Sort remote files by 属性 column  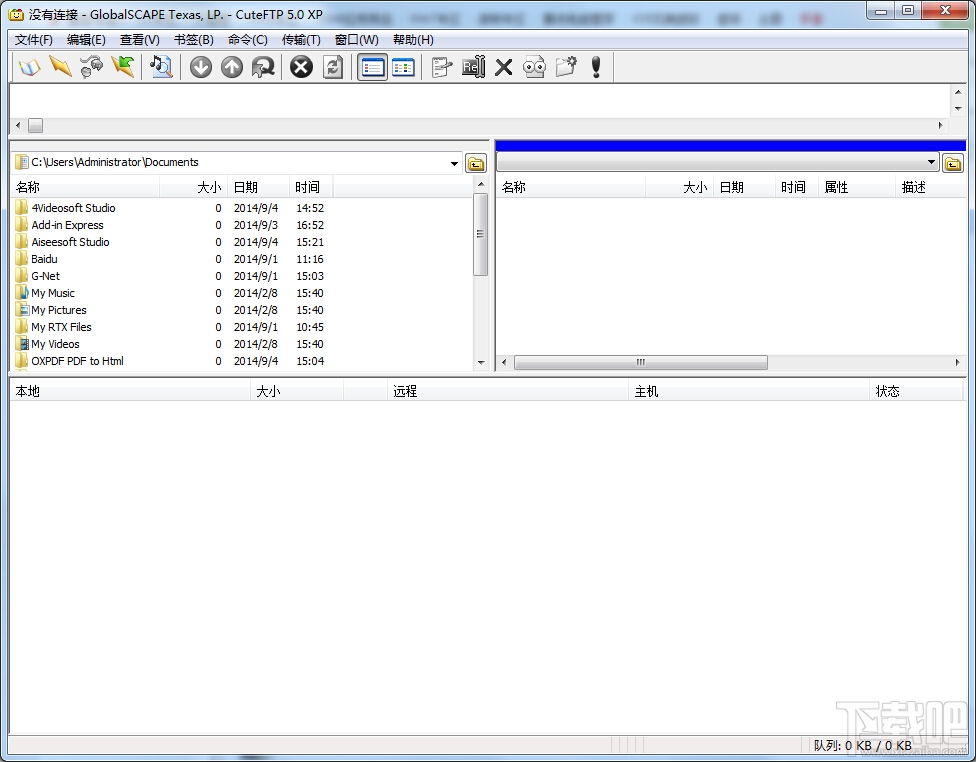pos(857,187)
